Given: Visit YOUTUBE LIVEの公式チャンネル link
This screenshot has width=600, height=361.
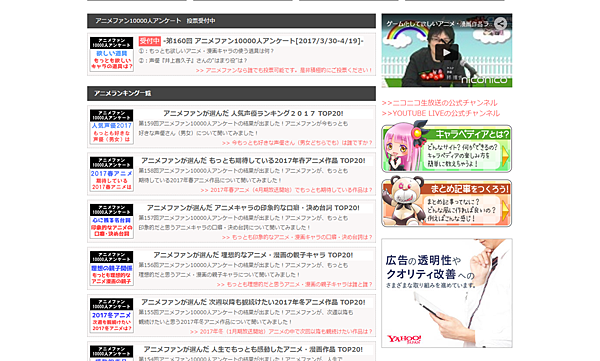Looking at the screenshot, I should pos(441,113).
